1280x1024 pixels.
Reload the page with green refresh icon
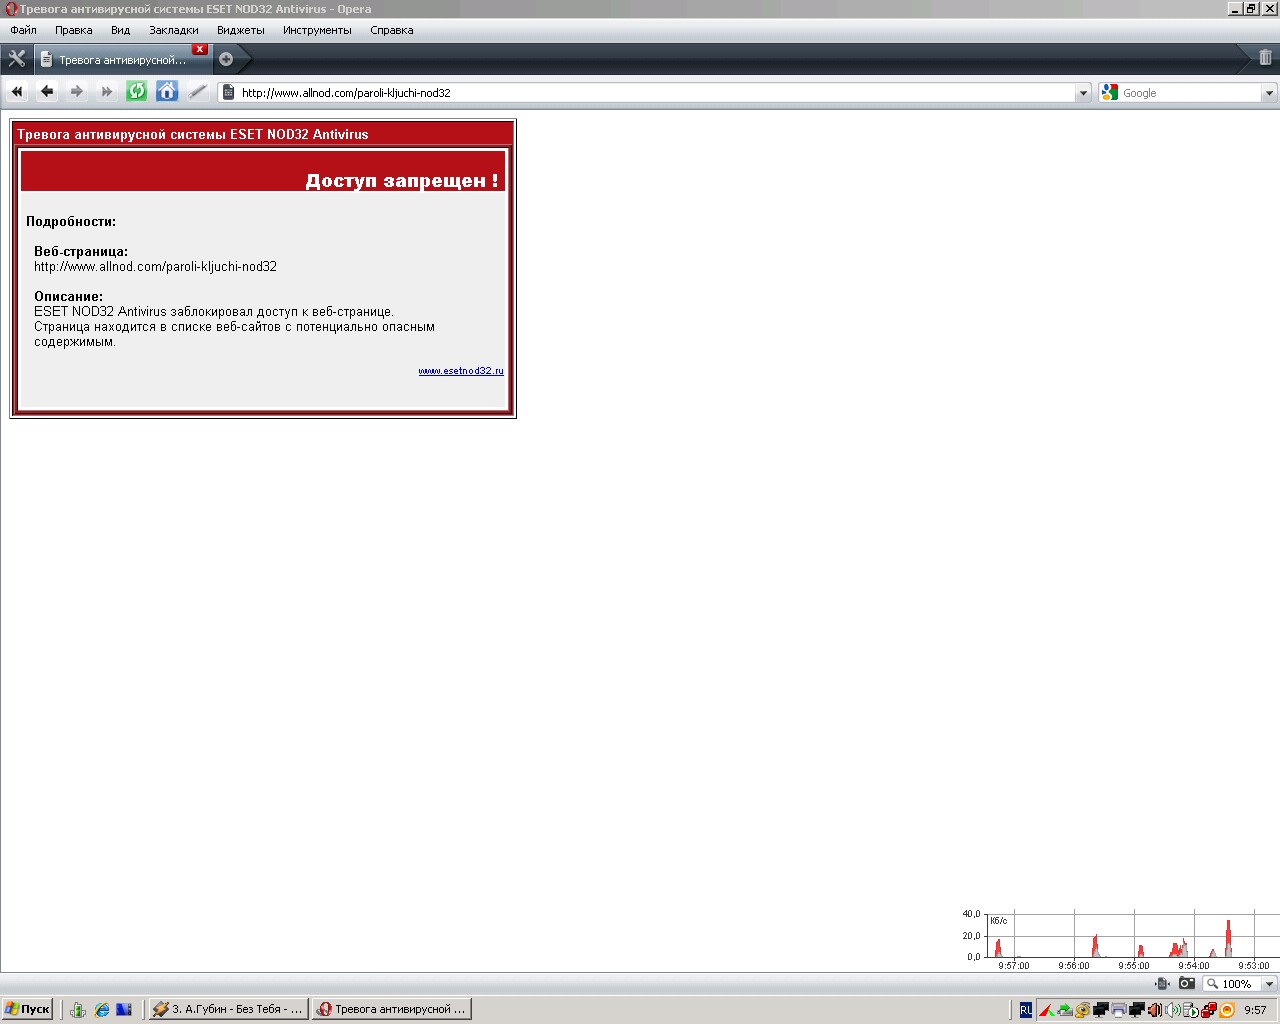pyautogui.click(x=137, y=92)
